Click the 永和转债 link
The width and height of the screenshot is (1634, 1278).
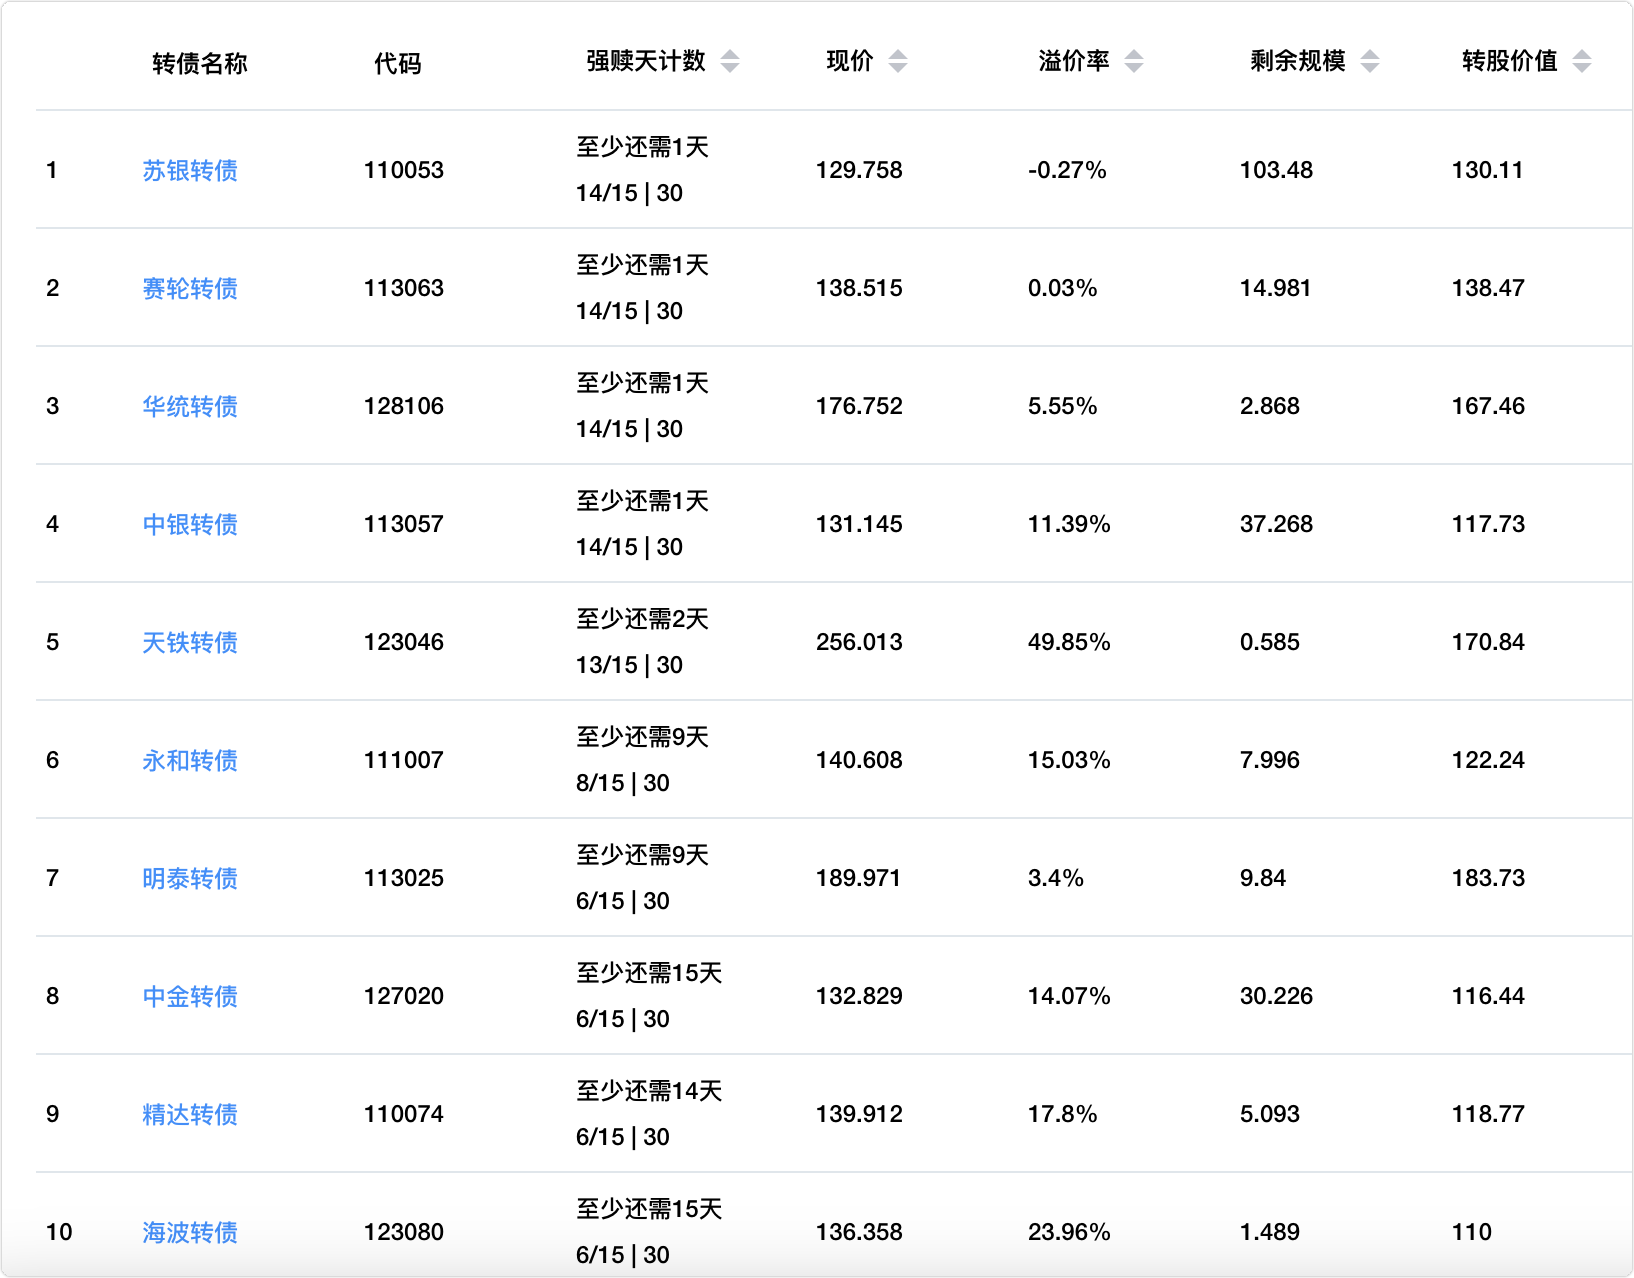pos(190,761)
